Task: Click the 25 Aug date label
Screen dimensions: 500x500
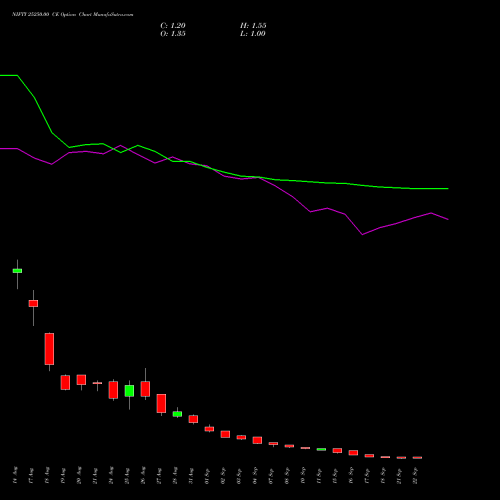Action: 127,475
